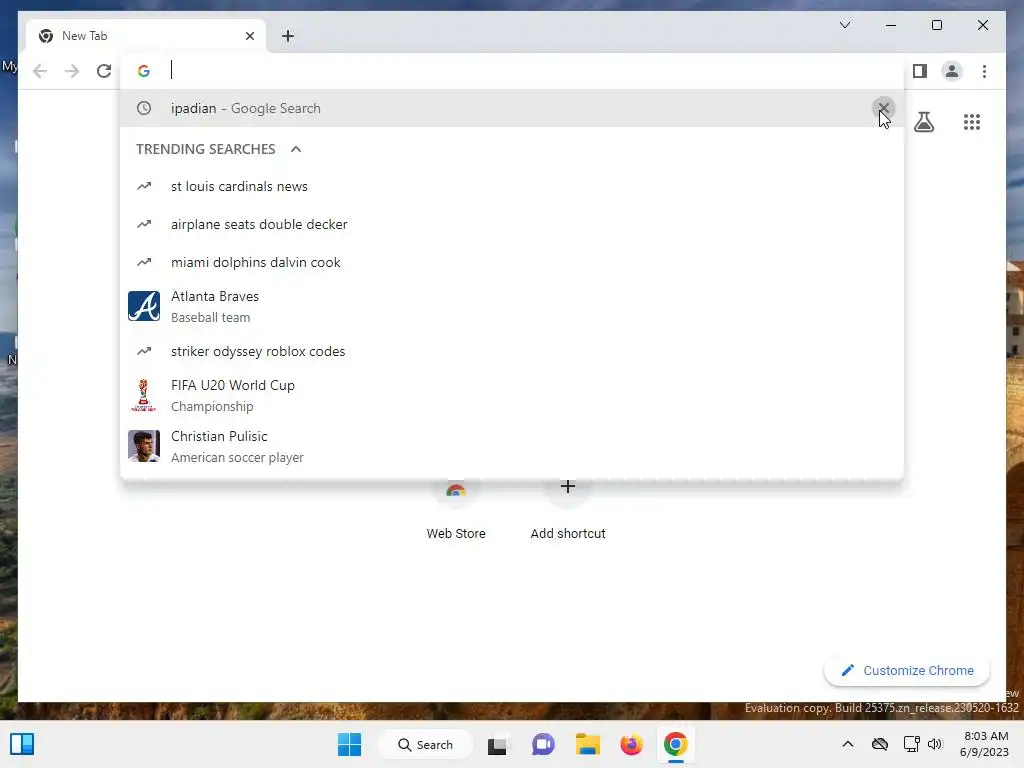Click the taskbar Search box

coord(425,744)
